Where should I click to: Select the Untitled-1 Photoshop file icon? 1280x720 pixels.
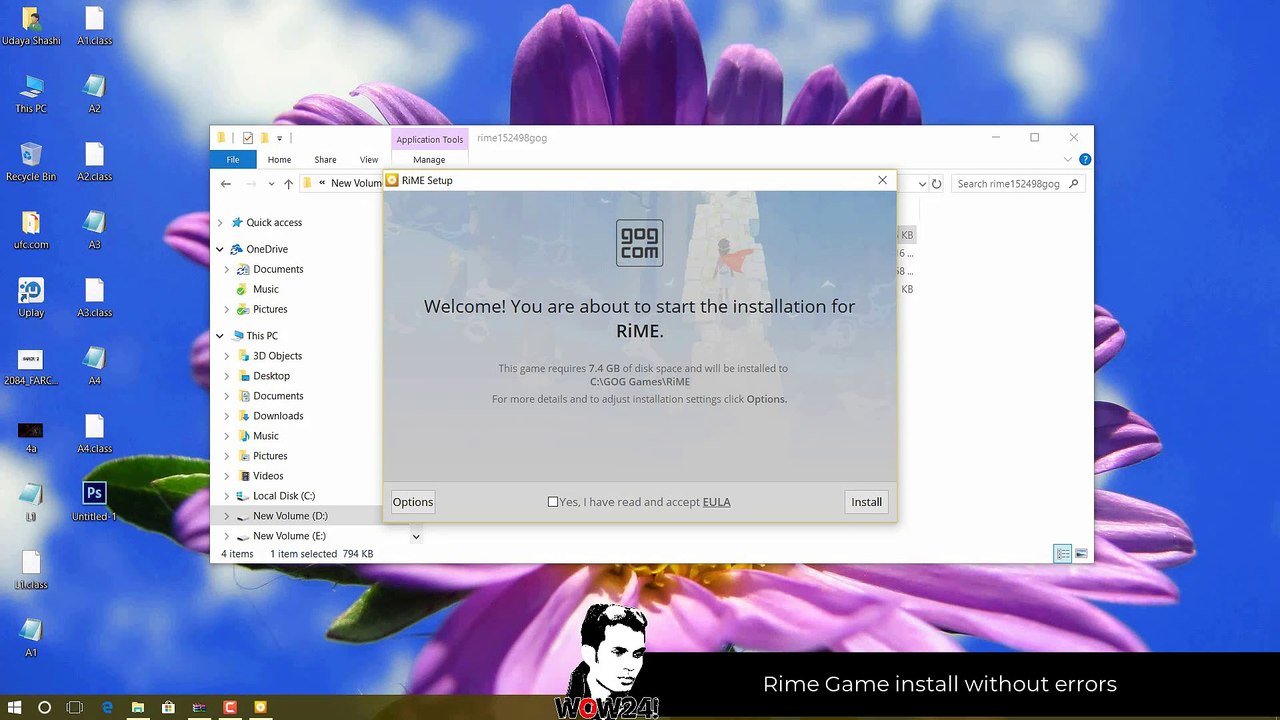click(x=94, y=502)
